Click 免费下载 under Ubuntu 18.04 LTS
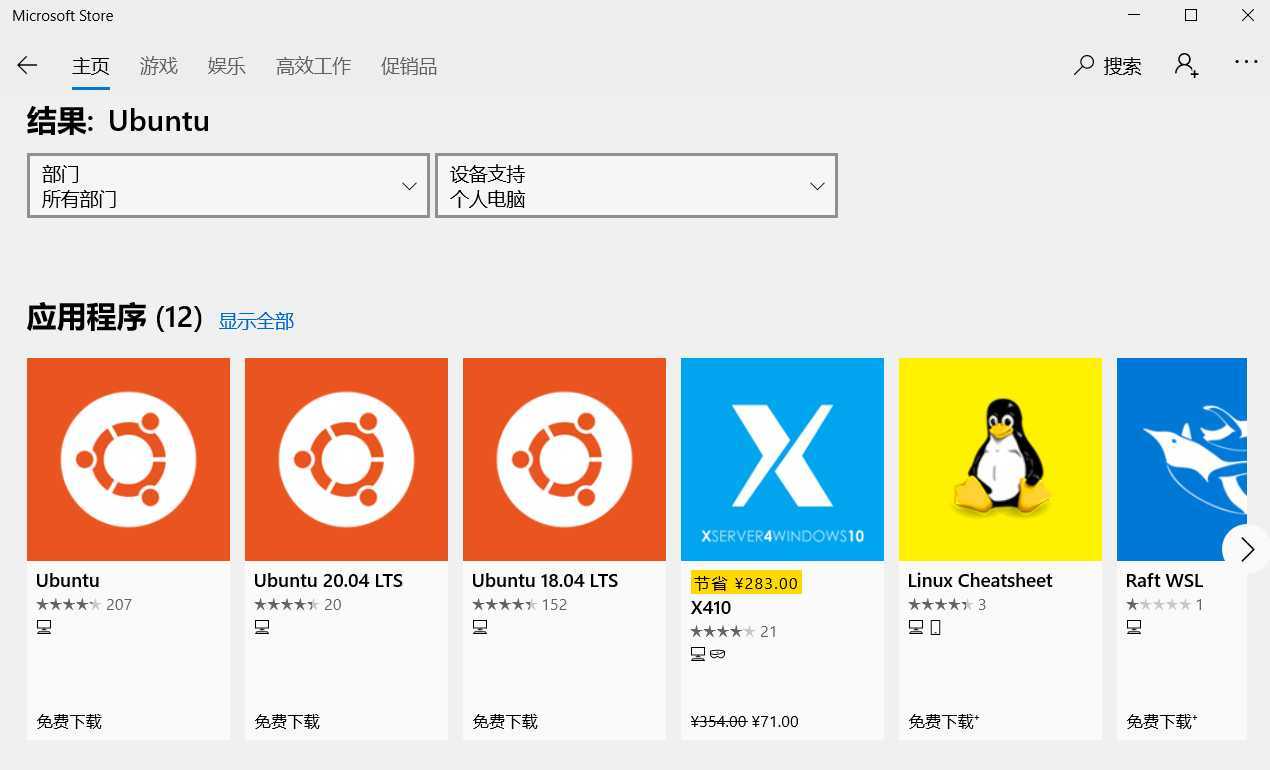The height and width of the screenshot is (770, 1270). [x=505, y=721]
